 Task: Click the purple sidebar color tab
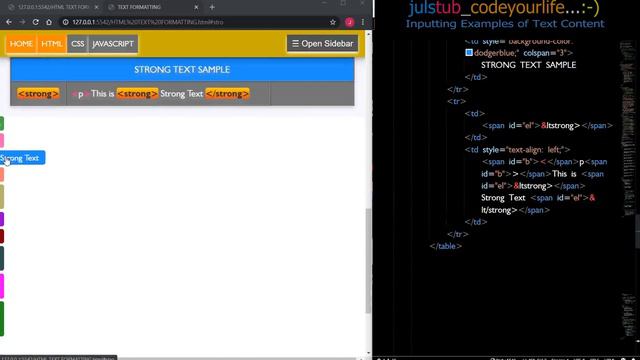(2, 219)
